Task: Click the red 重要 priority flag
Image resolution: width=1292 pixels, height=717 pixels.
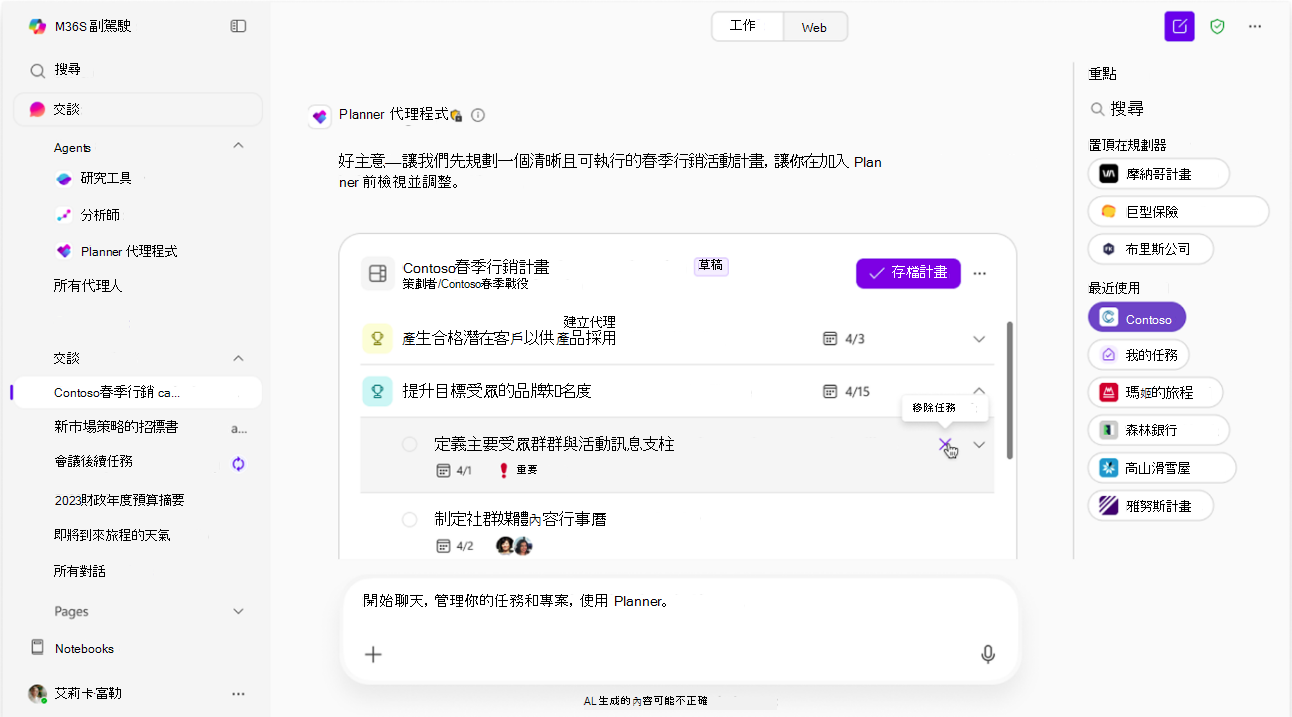Action: click(504, 470)
